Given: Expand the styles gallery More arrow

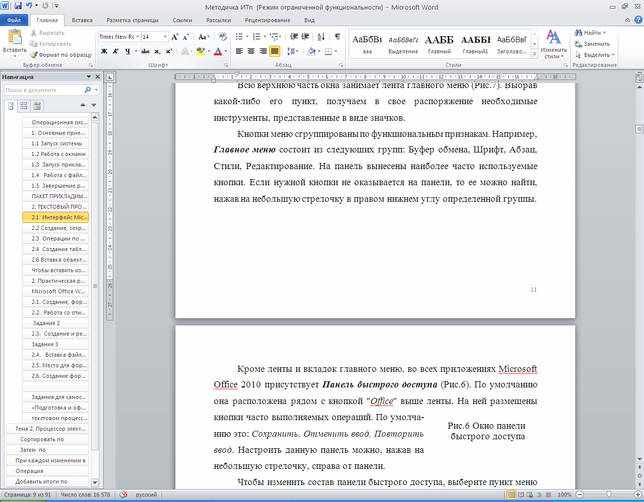Looking at the screenshot, I should tap(534, 54).
